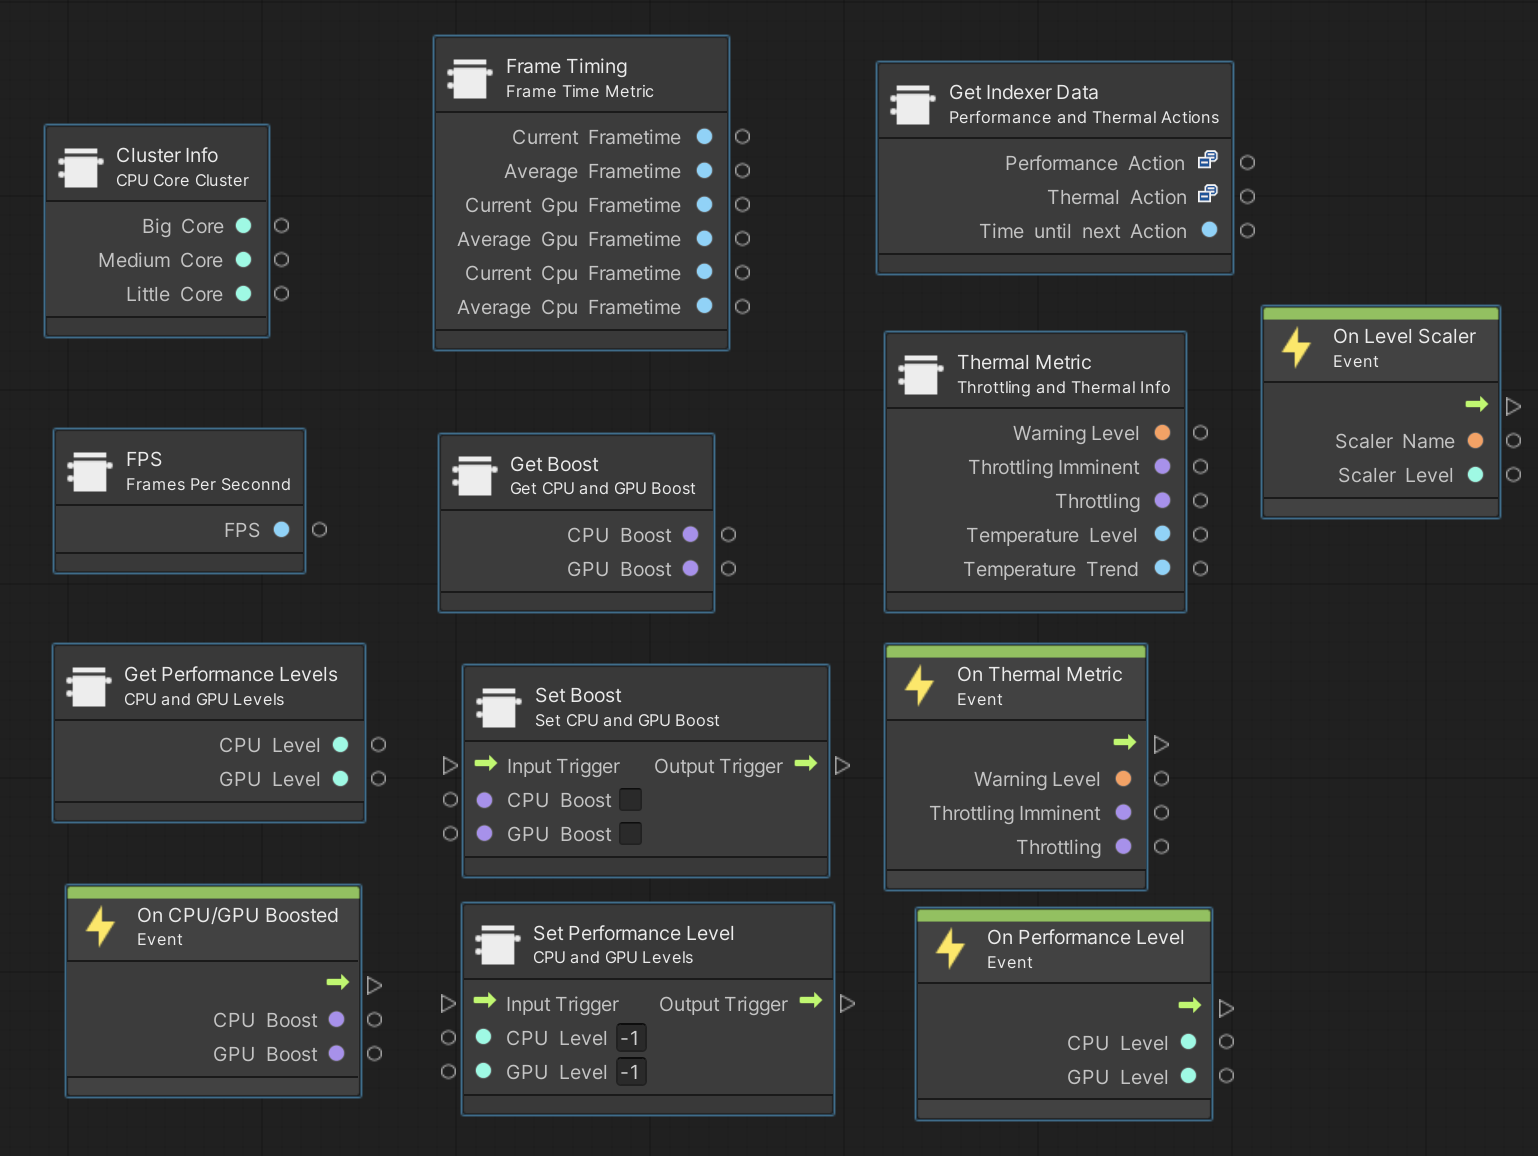Click the Input Trigger arrow on Set Performance Level

pyautogui.click(x=484, y=1002)
